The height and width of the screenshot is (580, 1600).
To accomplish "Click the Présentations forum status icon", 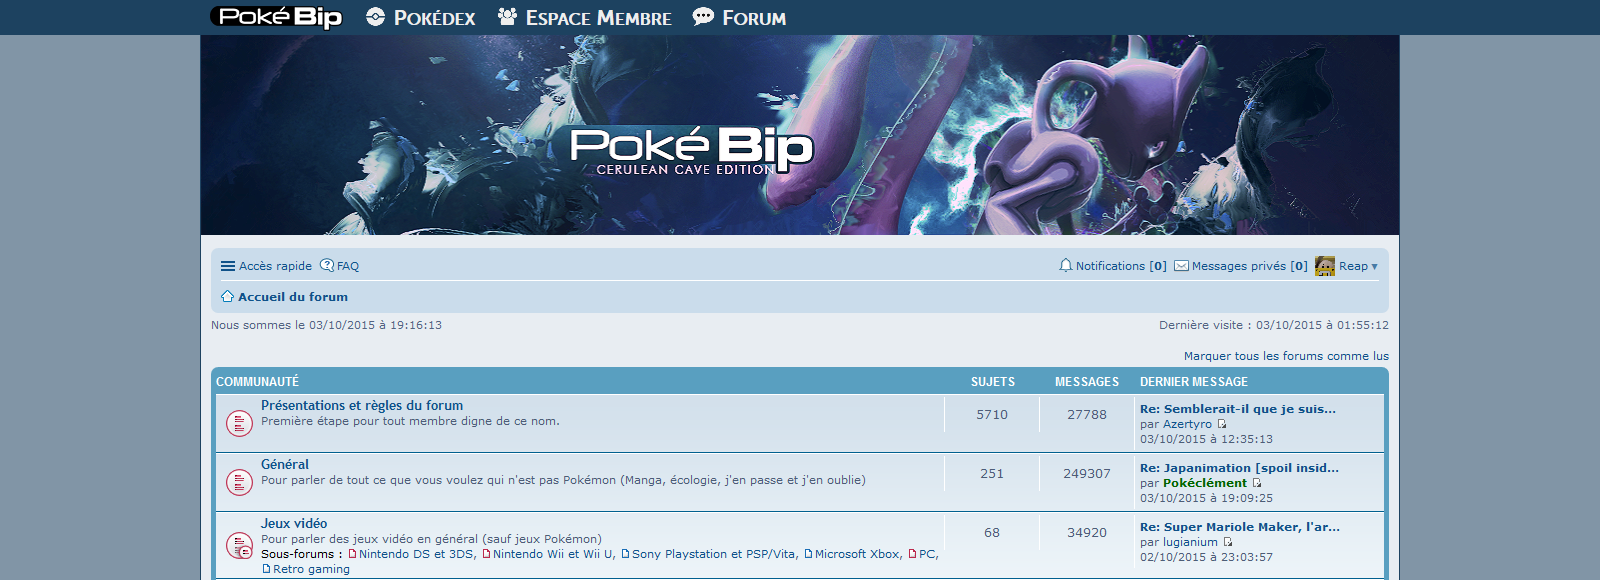I will (x=239, y=423).
